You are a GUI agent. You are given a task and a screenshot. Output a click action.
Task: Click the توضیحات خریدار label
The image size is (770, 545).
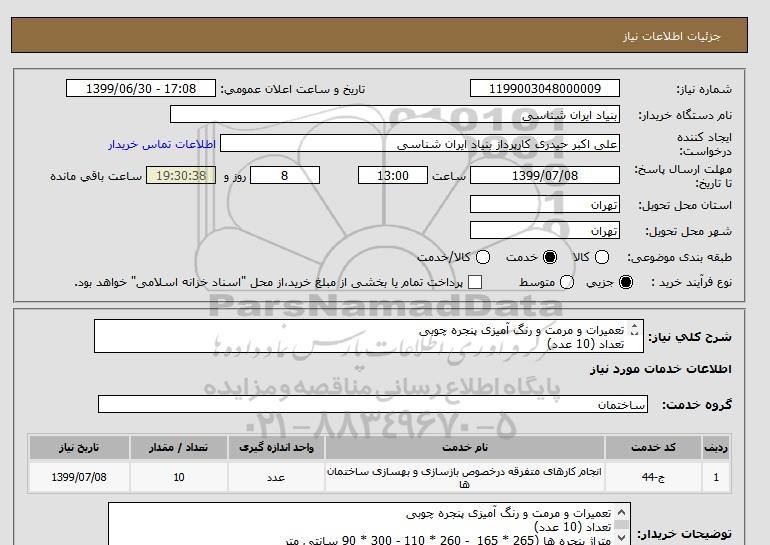(684, 533)
